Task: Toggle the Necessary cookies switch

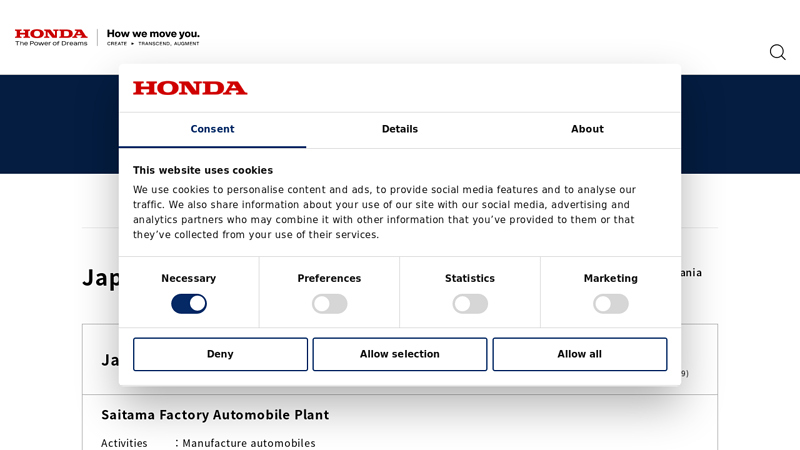Action: coord(189,304)
